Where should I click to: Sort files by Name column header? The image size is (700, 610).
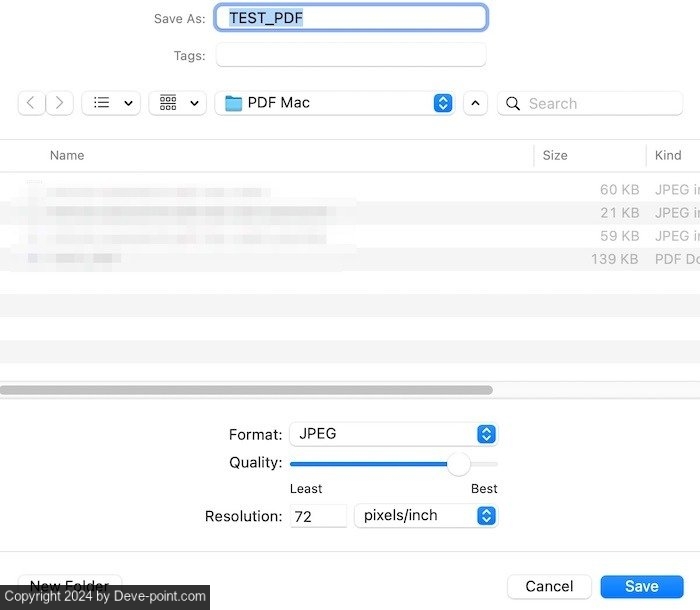point(67,155)
